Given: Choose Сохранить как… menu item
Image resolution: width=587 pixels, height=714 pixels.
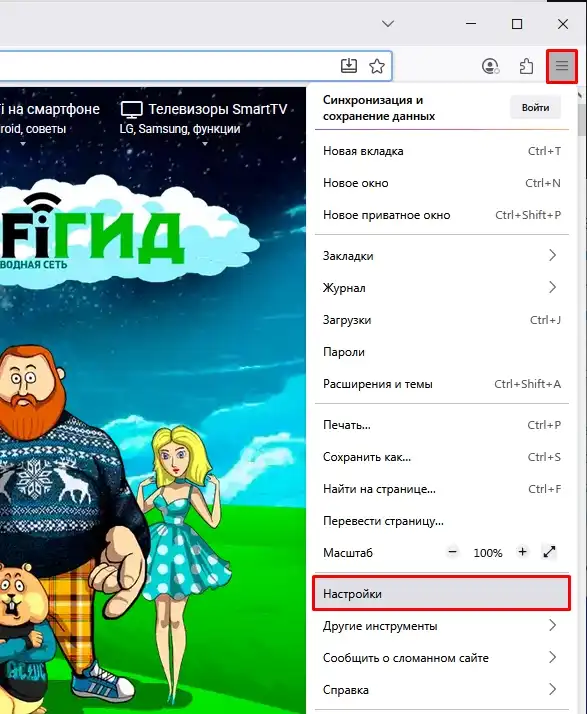Looking at the screenshot, I should coord(442,457).
